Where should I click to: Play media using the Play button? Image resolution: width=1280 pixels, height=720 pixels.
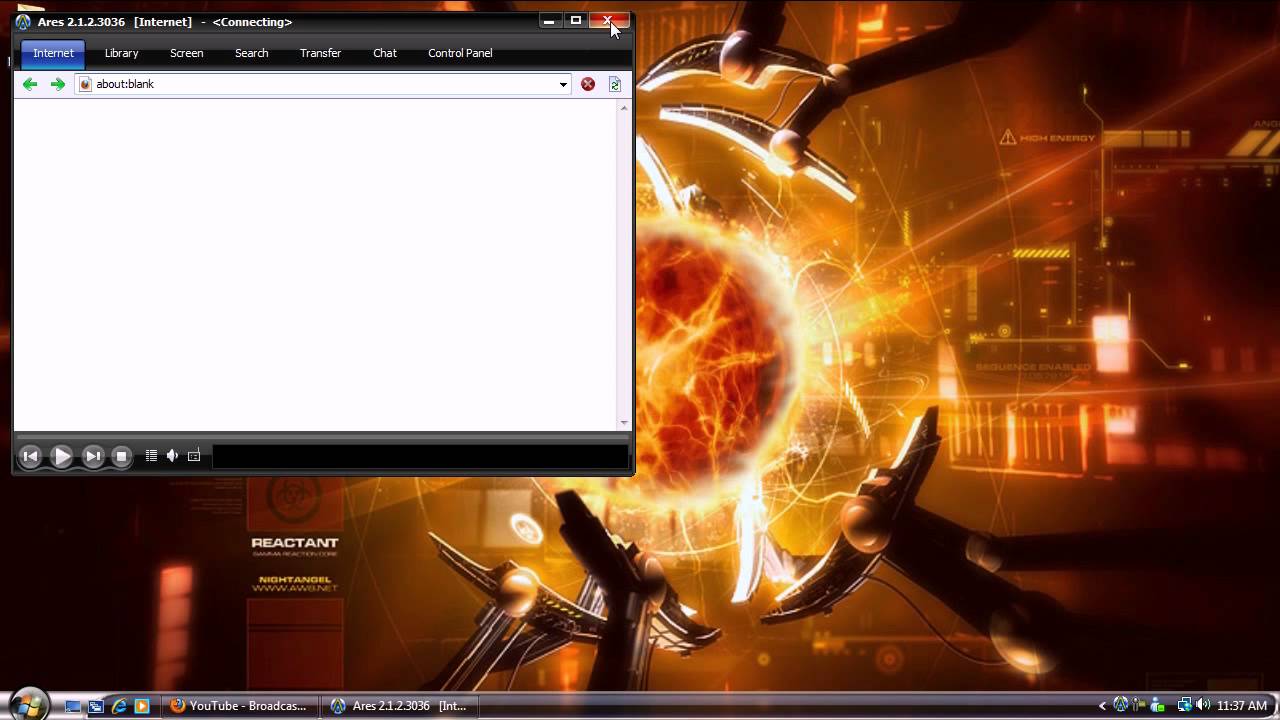[61, 456]
